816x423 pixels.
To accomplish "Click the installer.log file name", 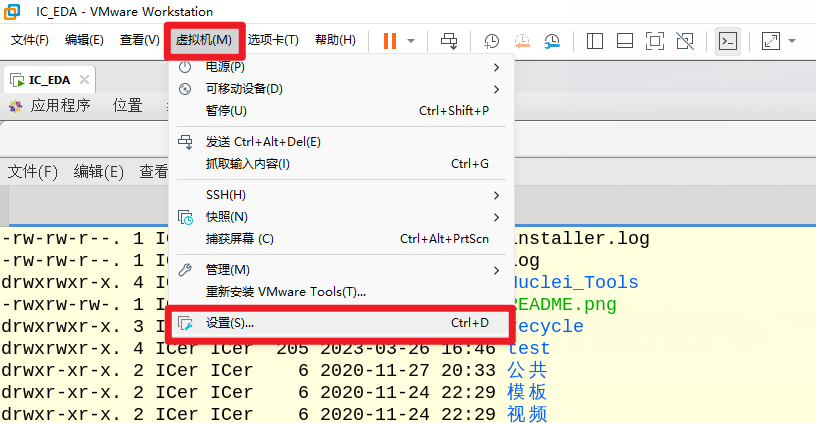I will tap(582, 239).
